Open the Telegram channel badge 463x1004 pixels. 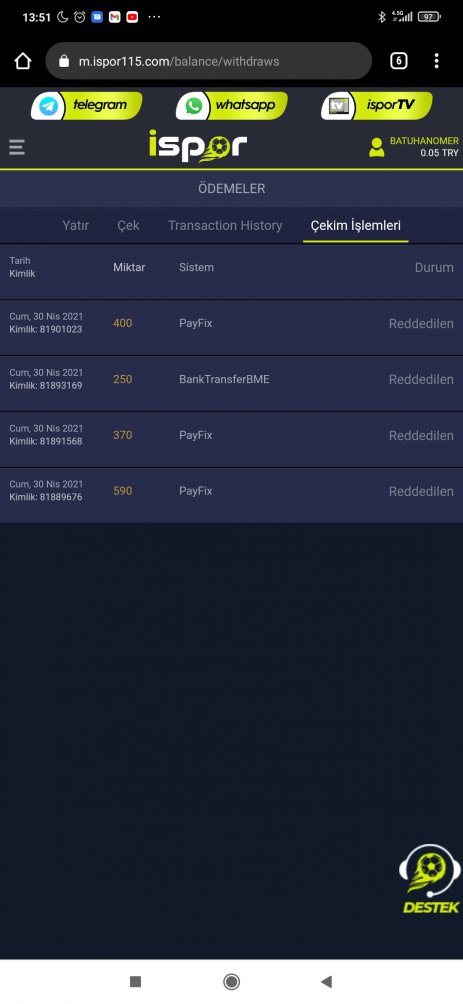pos(86,106)
